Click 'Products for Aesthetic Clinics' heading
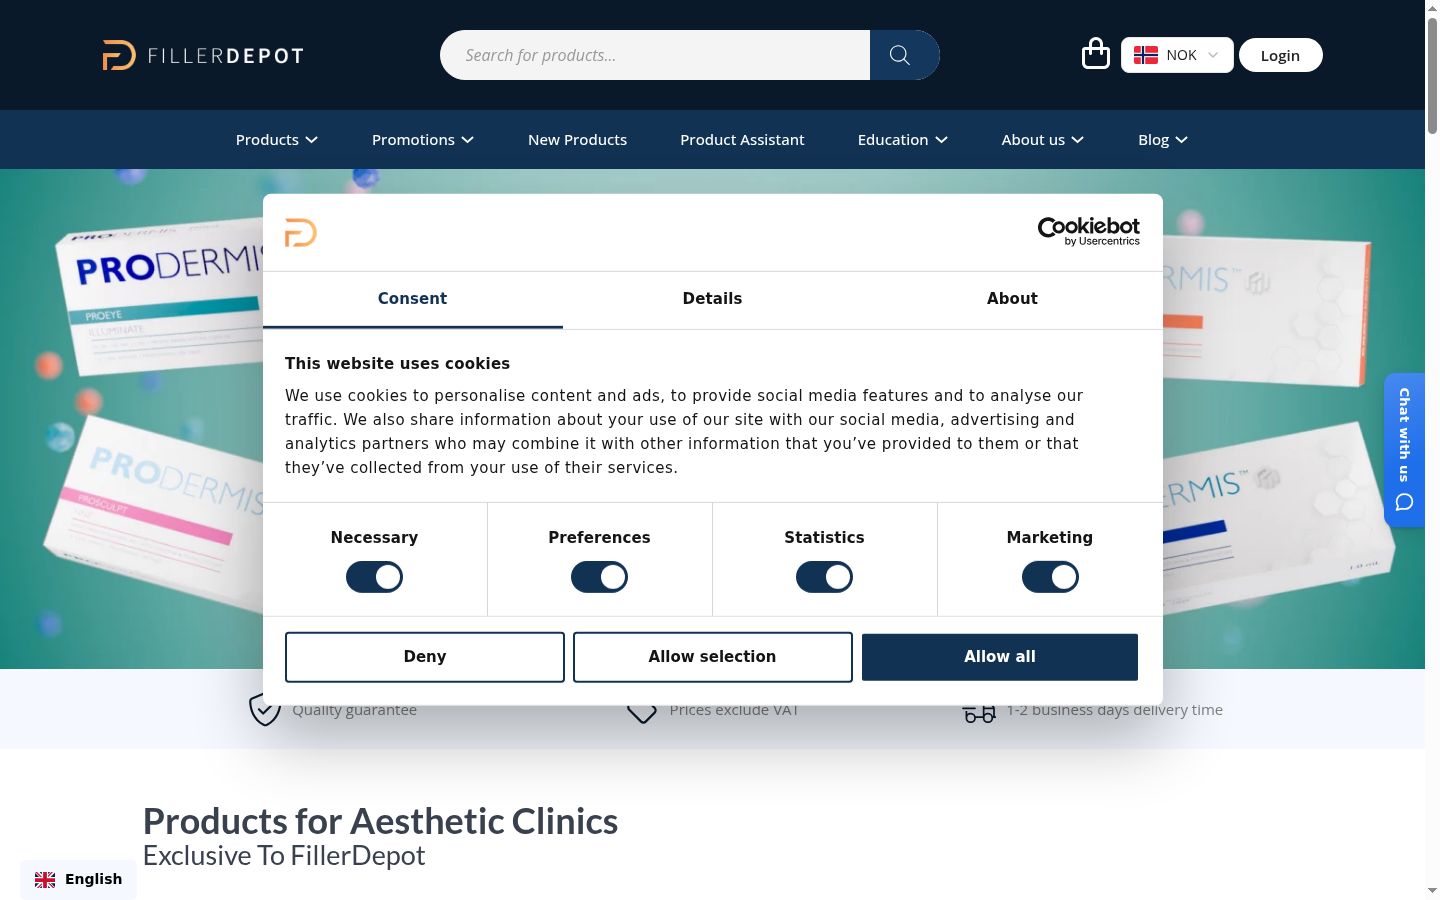This screenshot has height=900, width=1440. click(x=381, y=821)
